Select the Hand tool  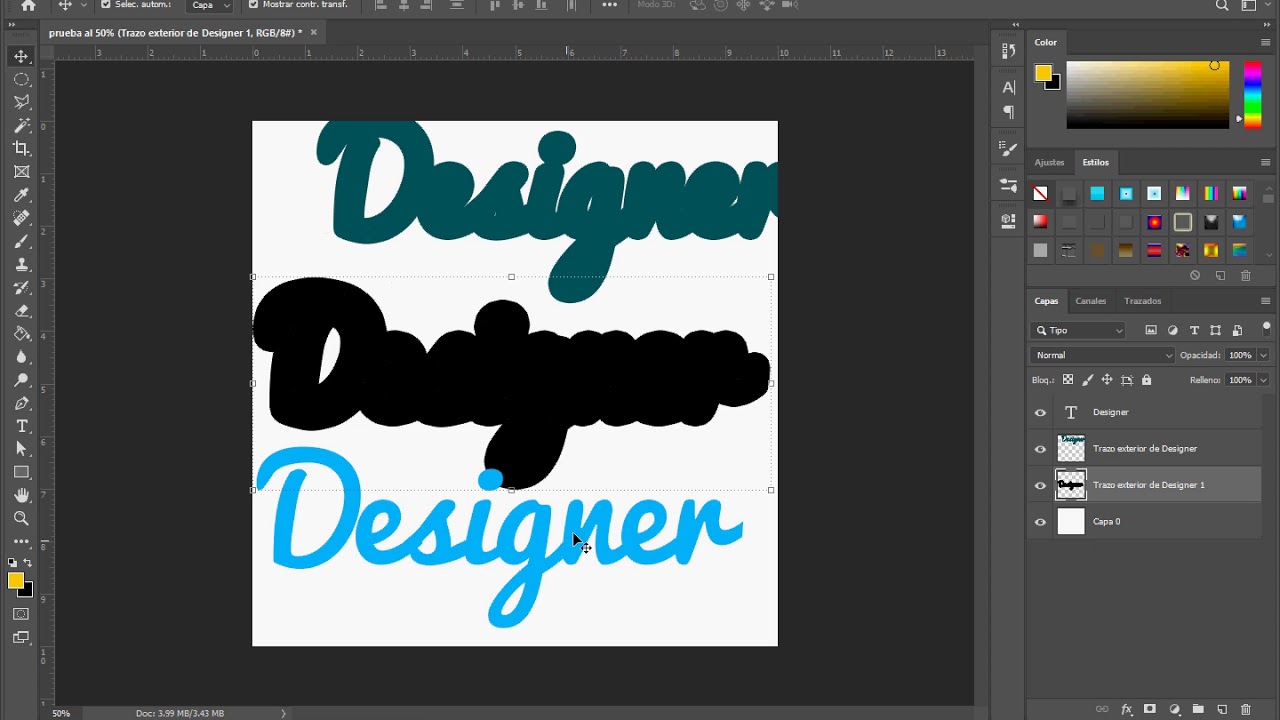(x=21, y=495)
